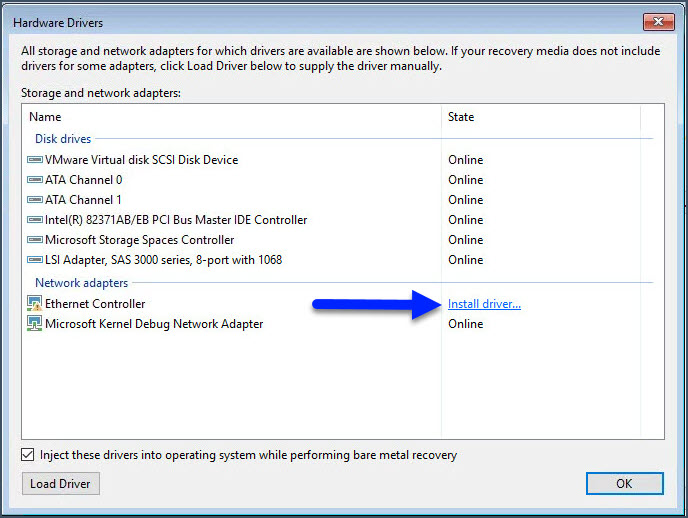The image size is (688, 518).
Task: Select the LSI Adapter SAS 3000 entry
Action: 163,260
